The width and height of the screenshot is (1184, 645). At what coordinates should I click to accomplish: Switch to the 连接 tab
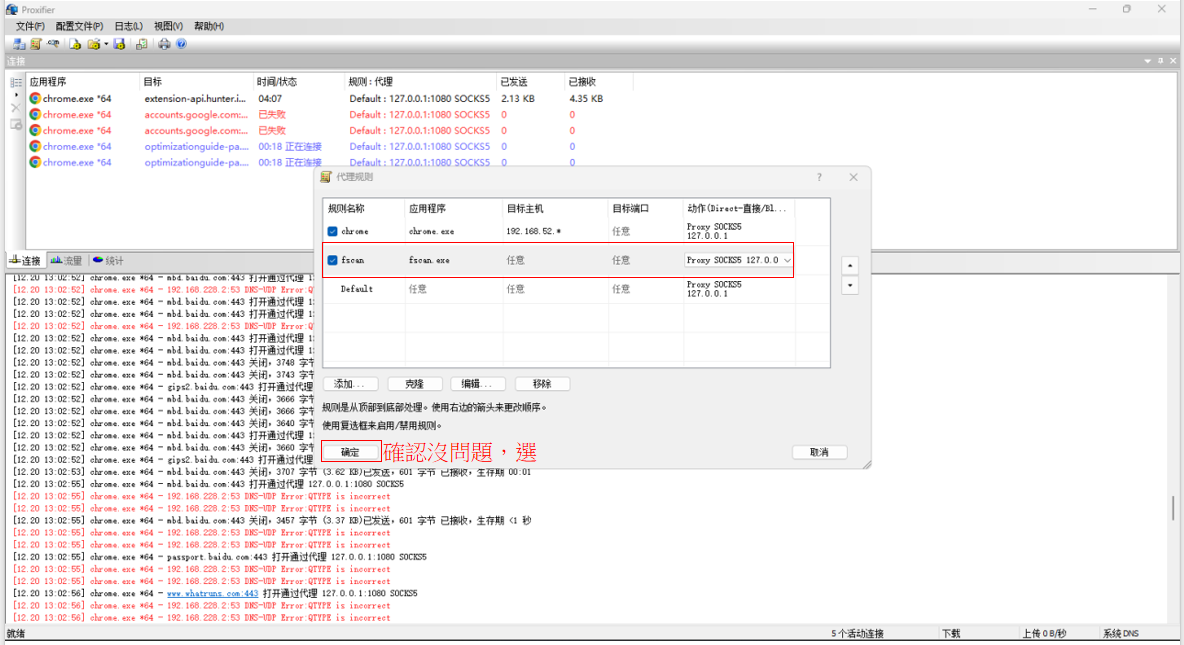click(25, 261)
